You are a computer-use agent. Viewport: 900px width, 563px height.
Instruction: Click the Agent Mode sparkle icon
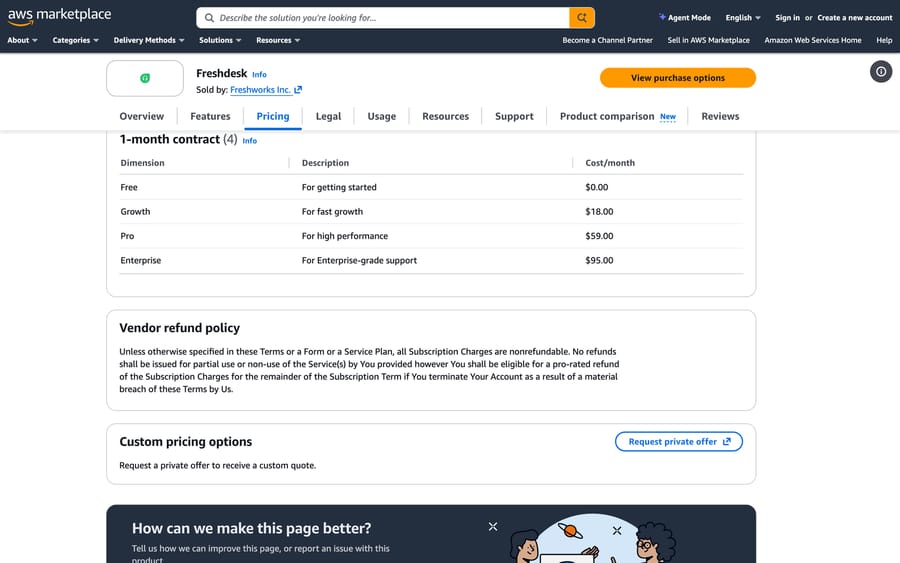point(662,17)
